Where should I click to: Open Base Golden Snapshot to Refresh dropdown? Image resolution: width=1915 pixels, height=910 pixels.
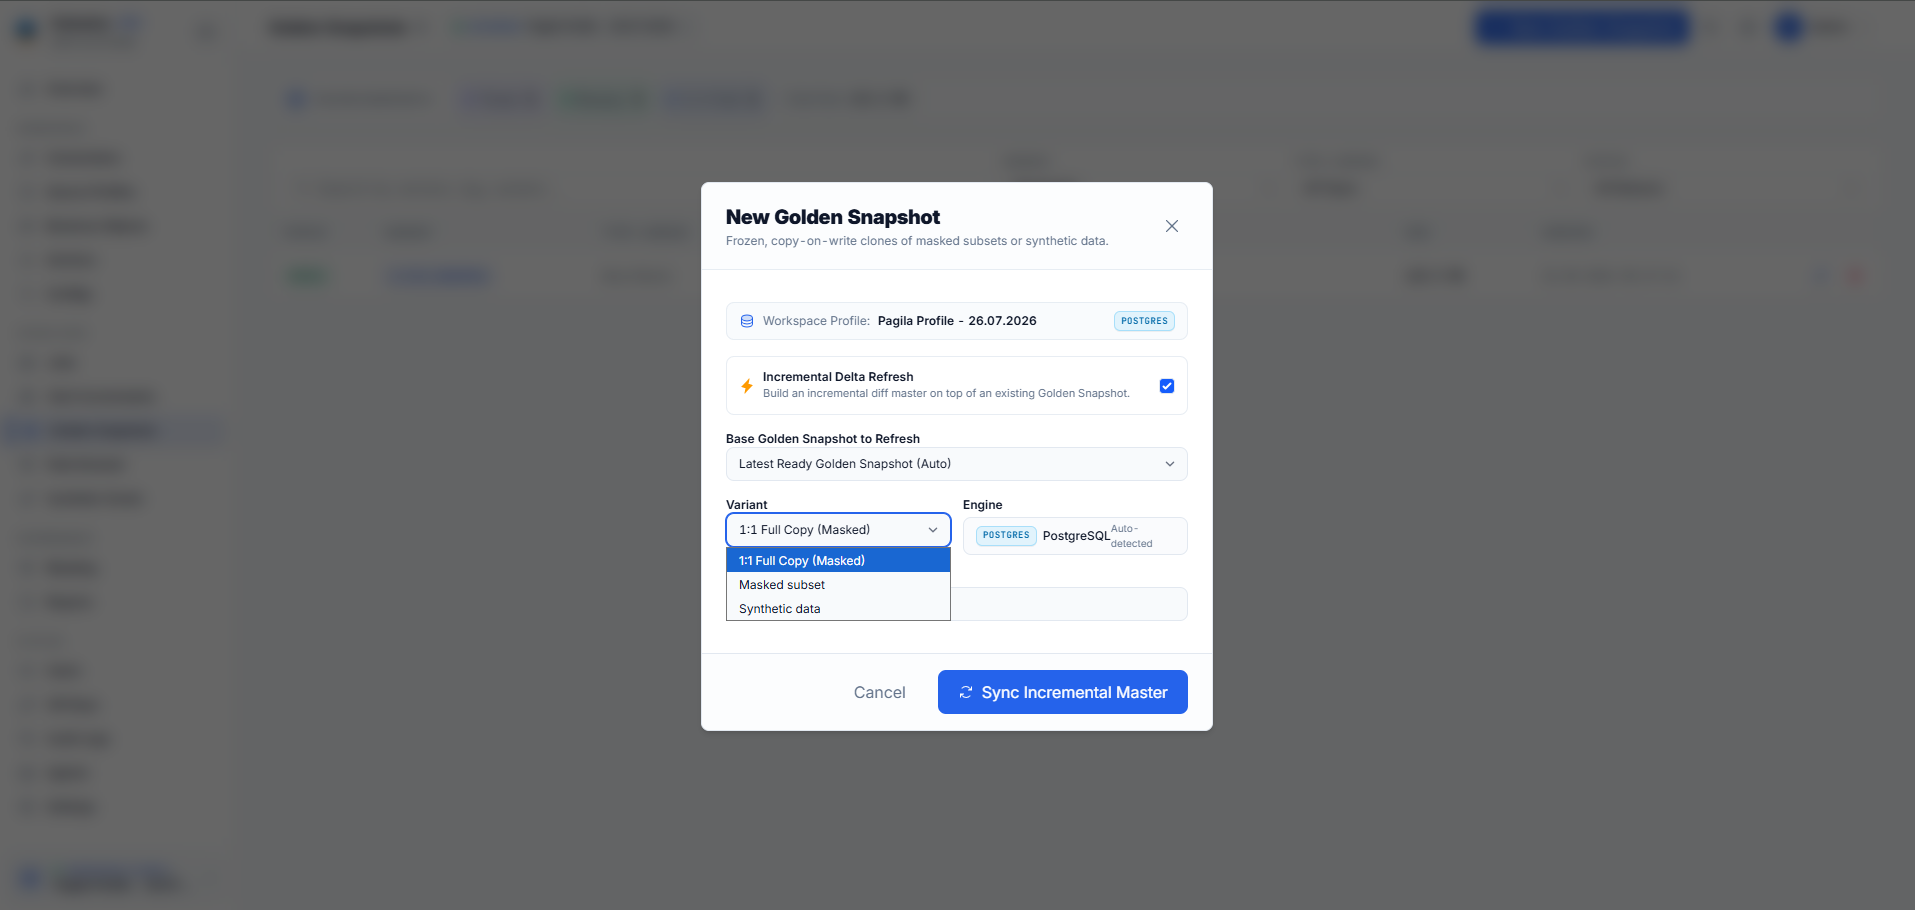click(956, 464)
